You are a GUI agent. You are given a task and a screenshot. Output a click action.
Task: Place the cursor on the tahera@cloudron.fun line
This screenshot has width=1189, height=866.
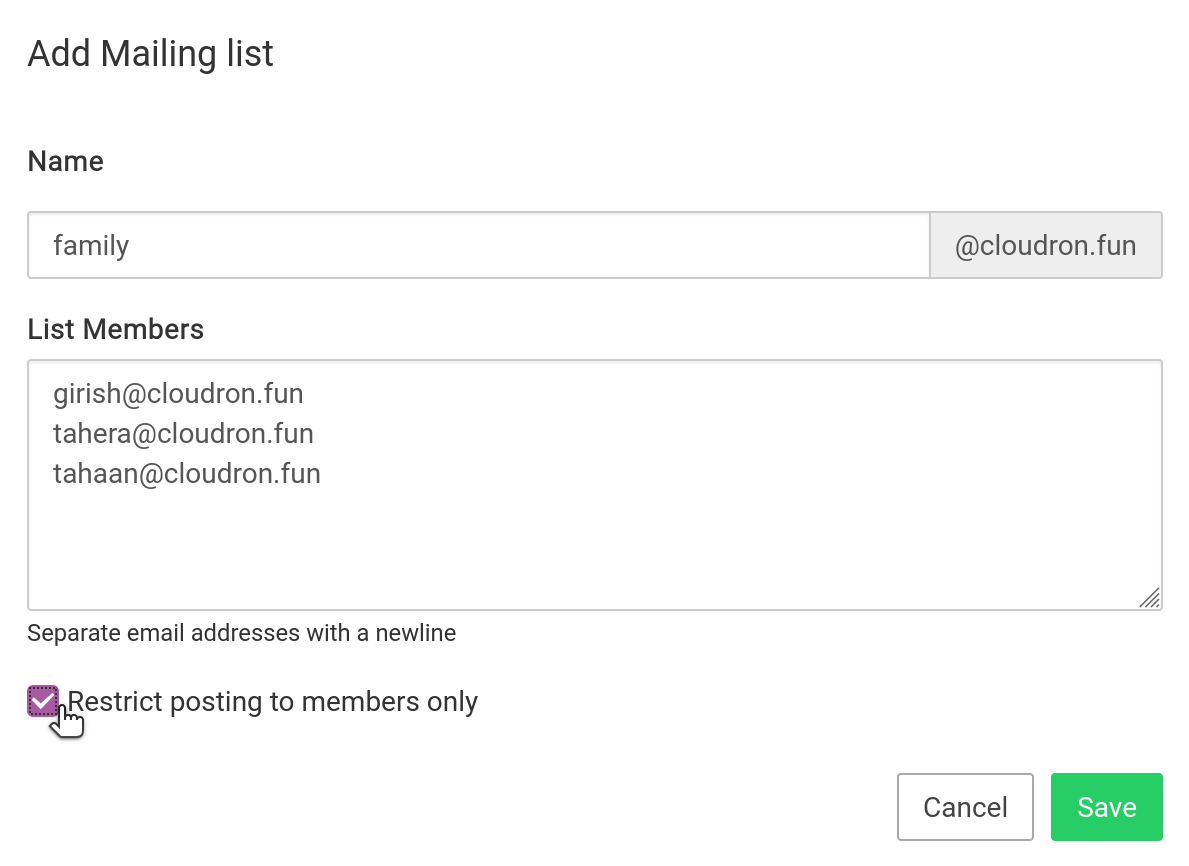point(183,433)
